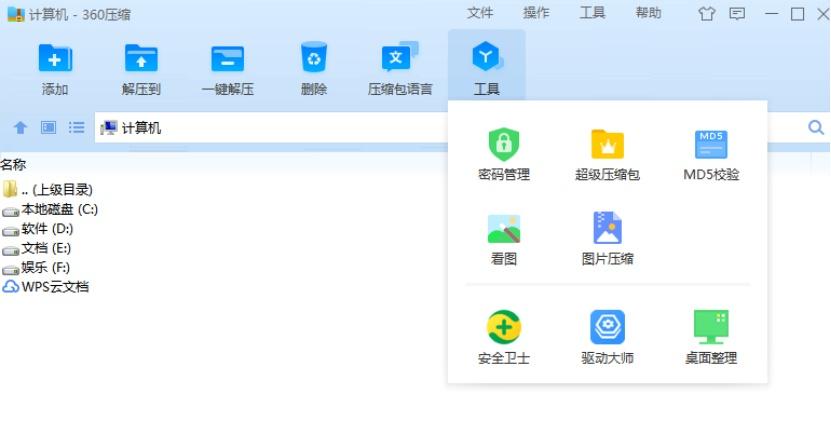Click the search magnifier icon

(x=816, y=127)
